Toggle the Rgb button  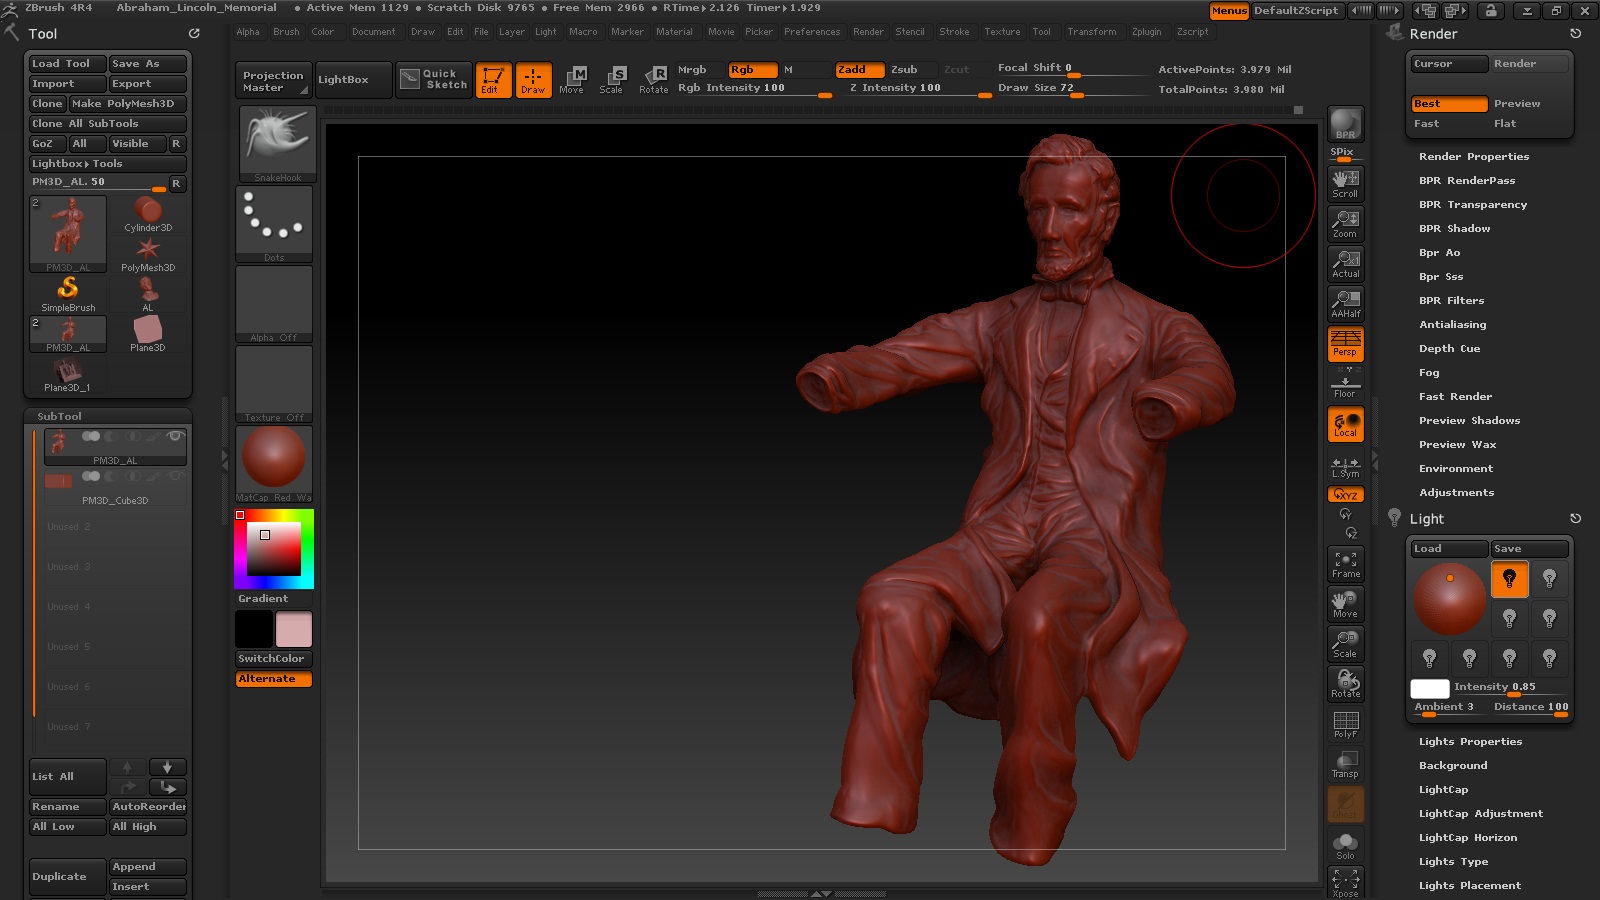pyautogui.click(x=753, y=70)
